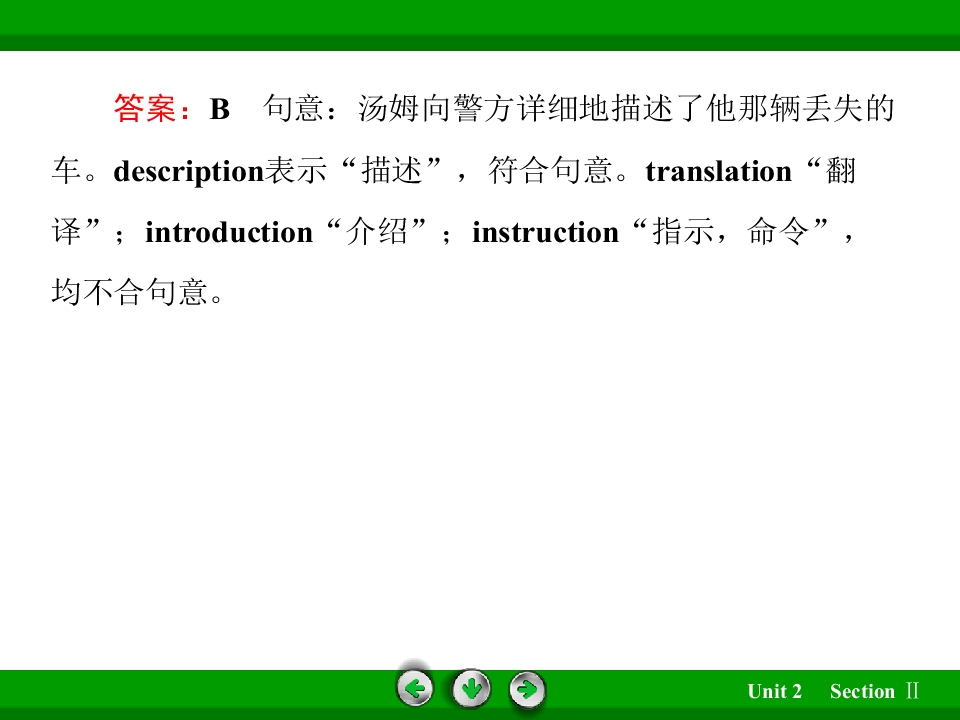Click the word description in the explanation
The height and width of the screenshot is (720, 960).
click(x=189, y=171)
